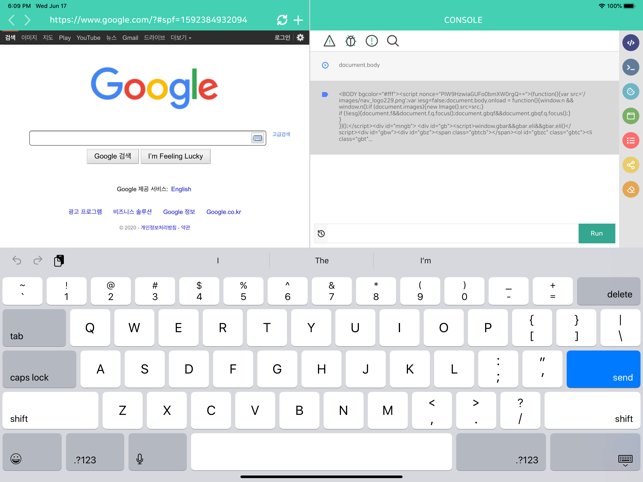Open the Gmail tab in Google bar

pos(130,38)
